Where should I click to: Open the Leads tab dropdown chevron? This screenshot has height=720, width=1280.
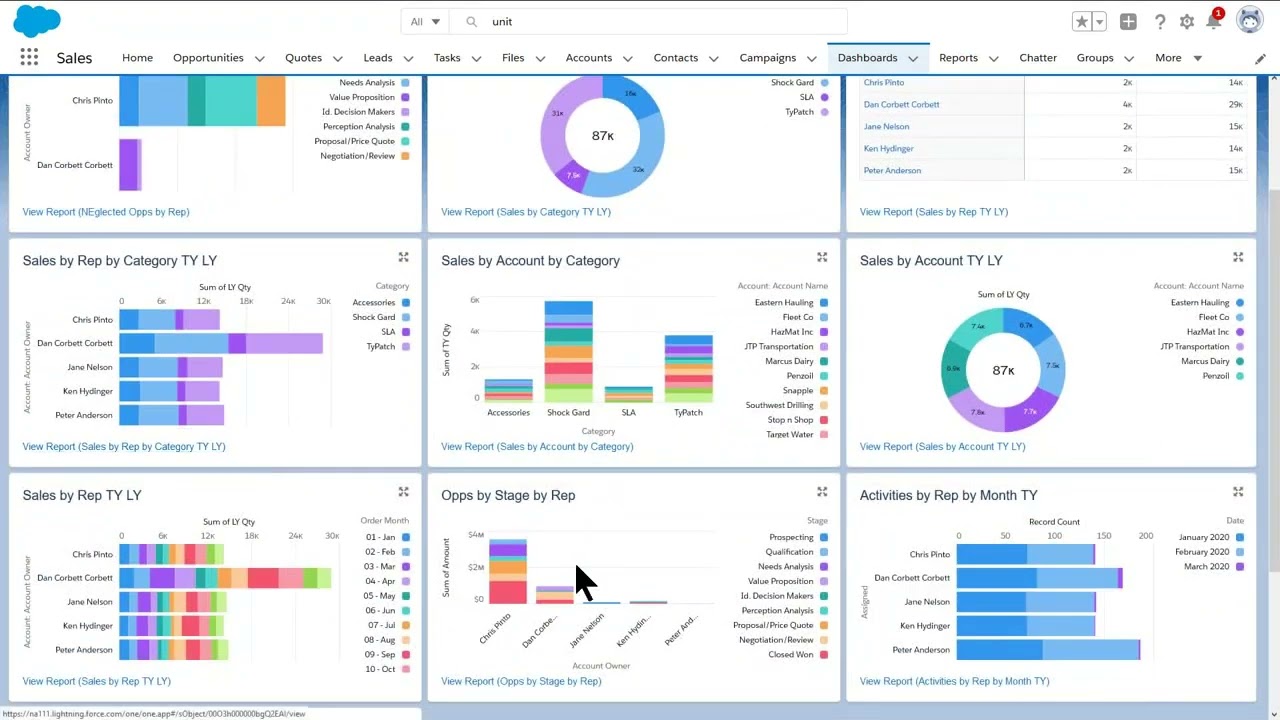[408, 59]
